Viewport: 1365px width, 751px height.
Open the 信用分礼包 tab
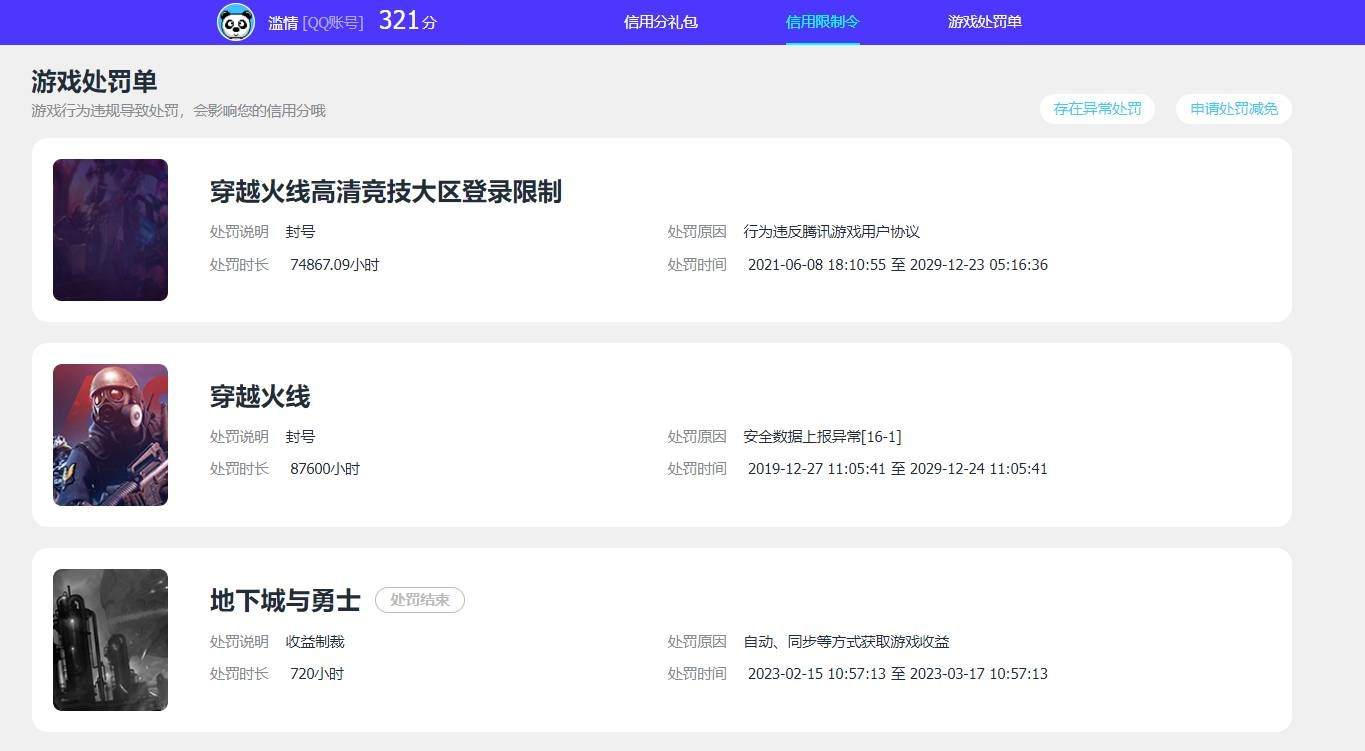[x=660, y=22]
